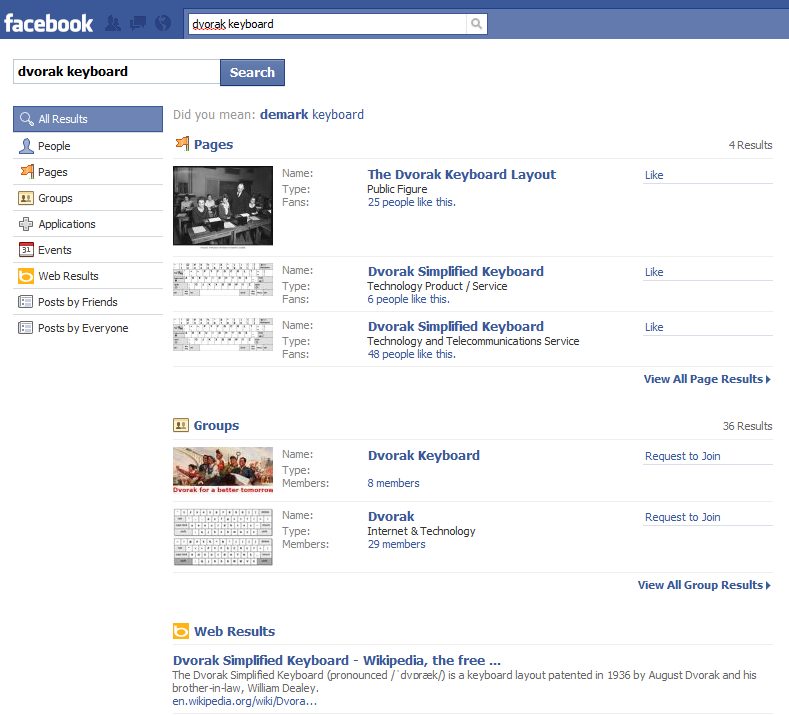Screen dimensions: 789x715
Task: Show Posts by Everyone
Action: click(x=88, y=328)
